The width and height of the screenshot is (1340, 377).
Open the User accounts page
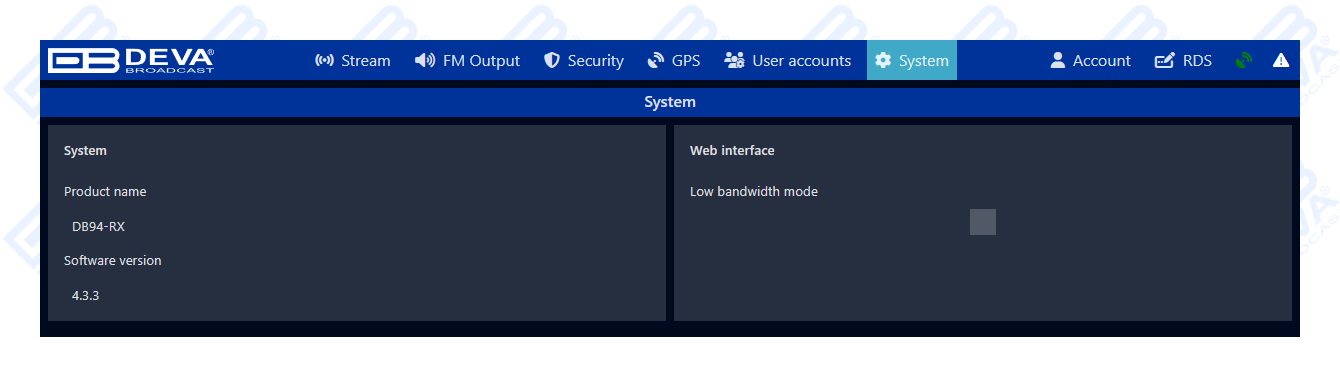click(789, 61)
